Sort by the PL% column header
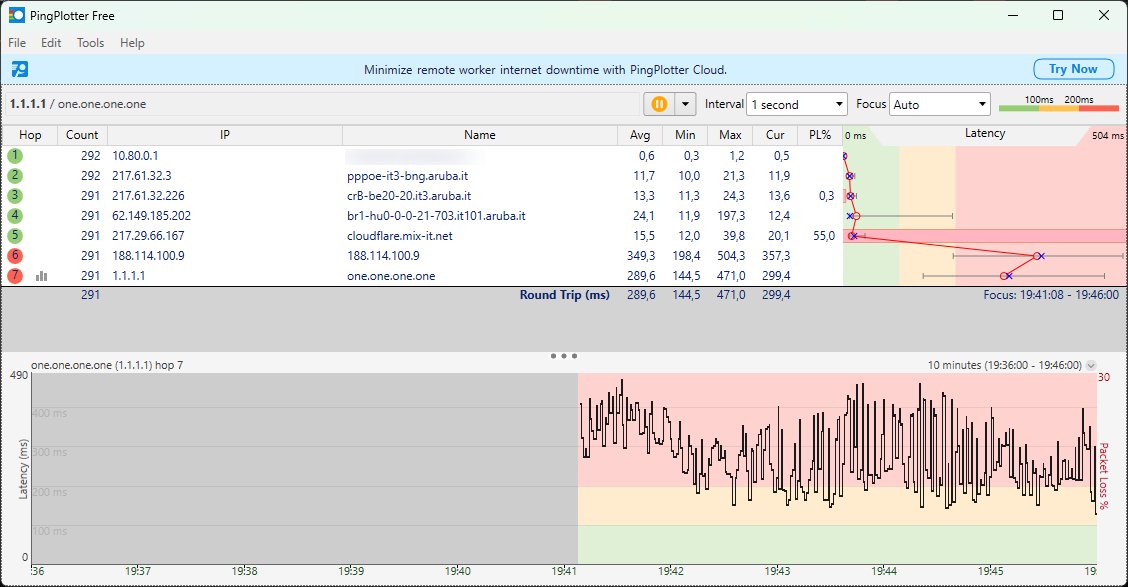Viewport: 1128px width, 587px height. pyautogui.click(x=819, y=135)
